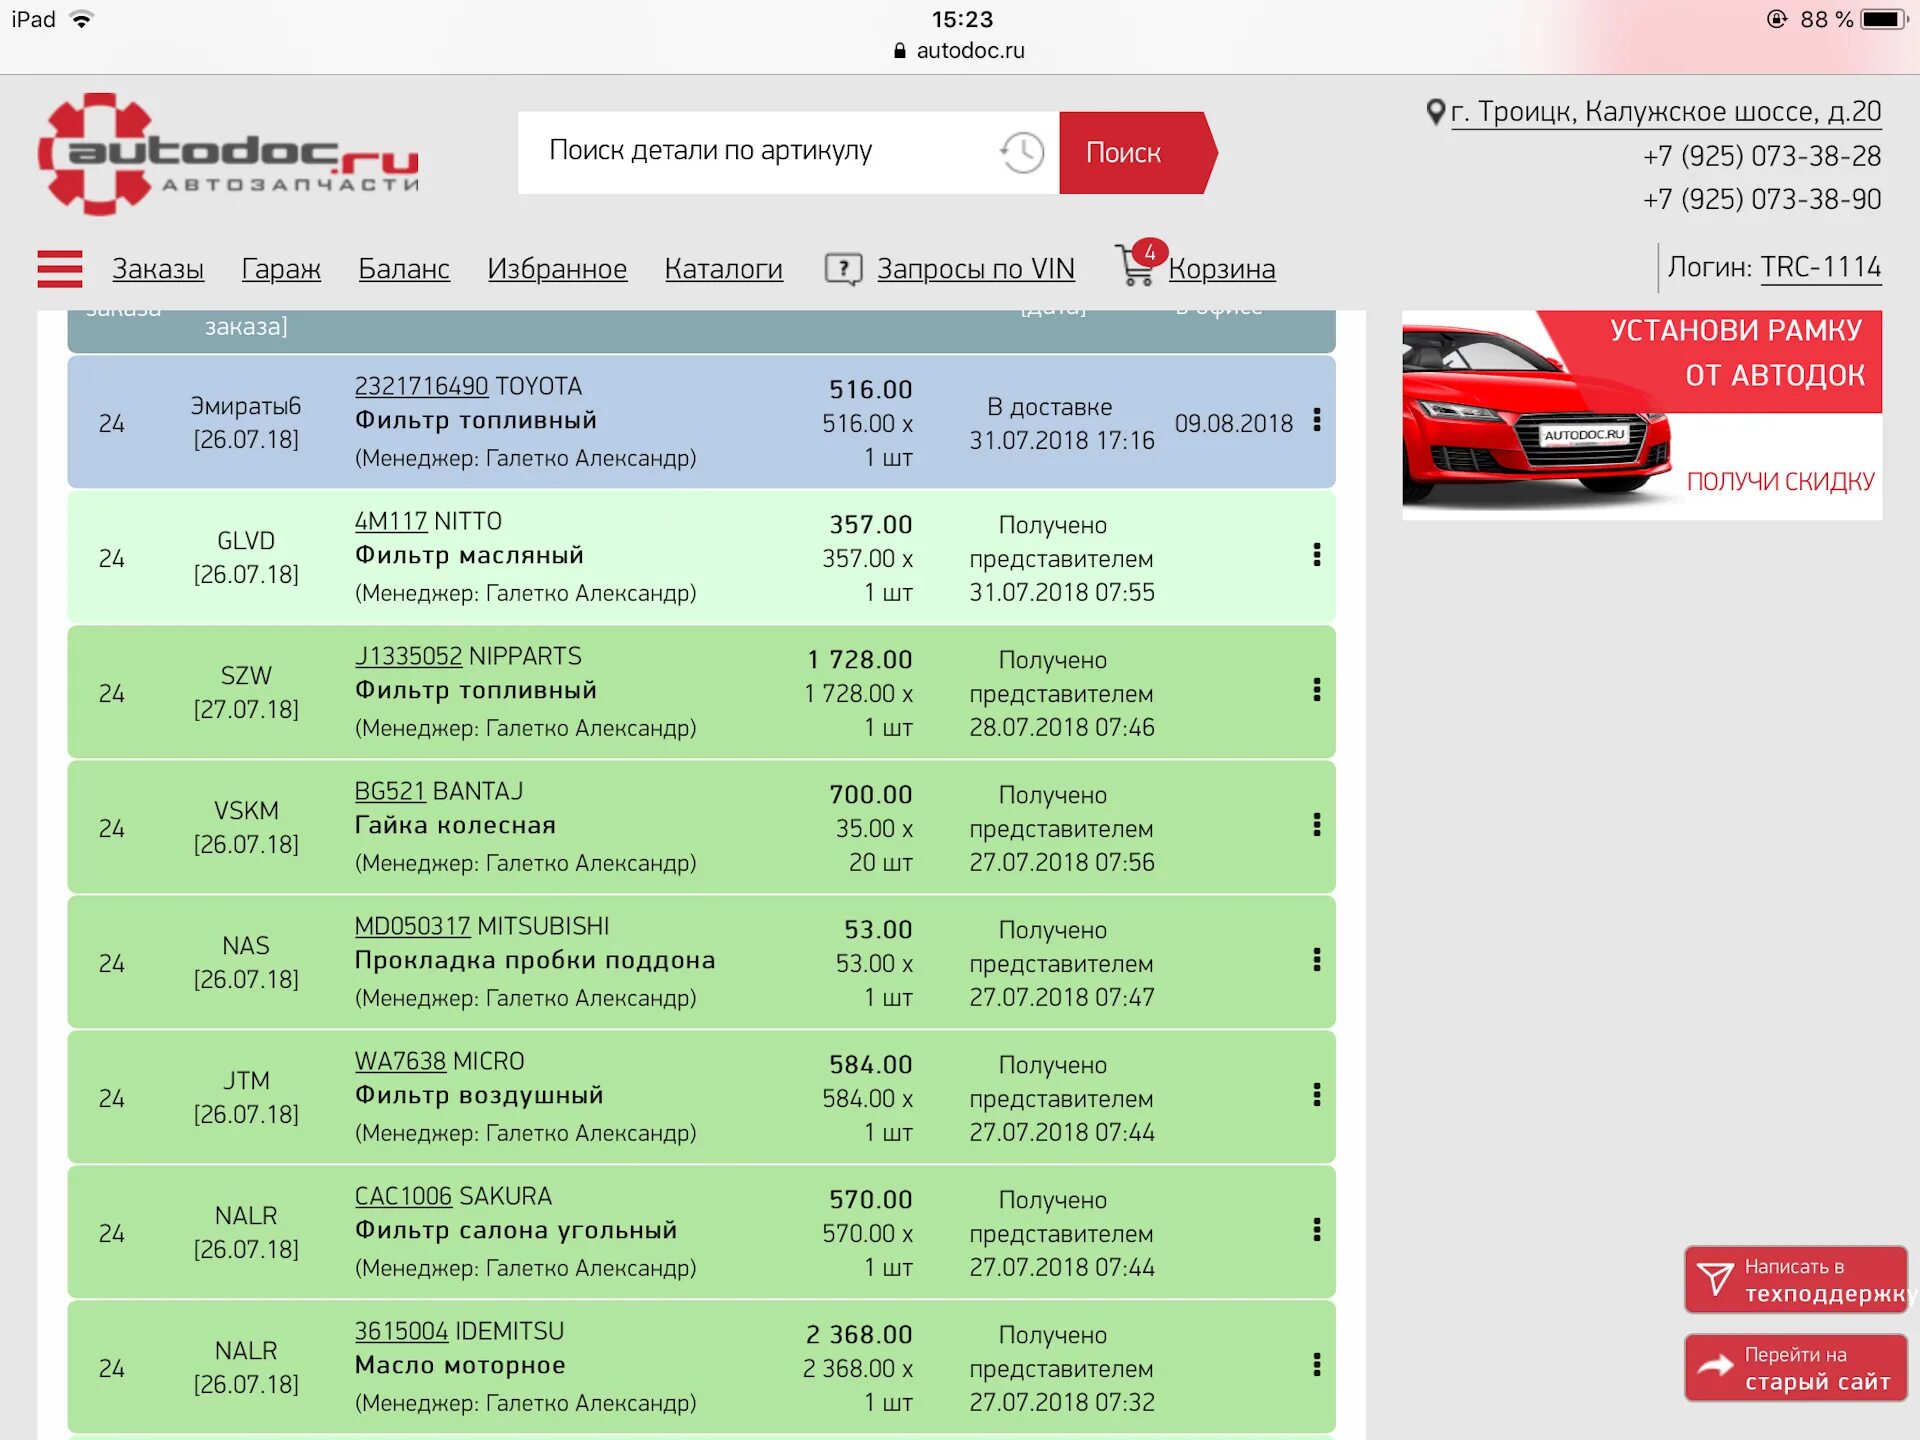Open the Каталоги menu item

click(724, 269)
